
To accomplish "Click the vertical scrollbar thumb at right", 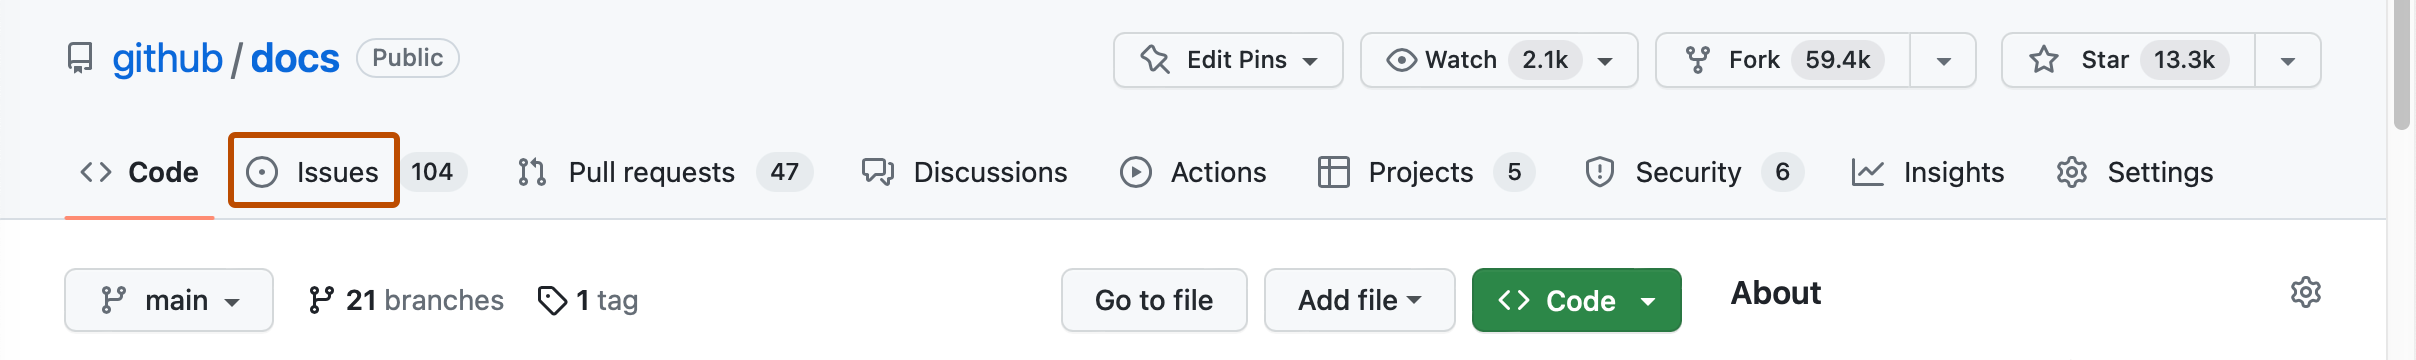I will 2402,65.
